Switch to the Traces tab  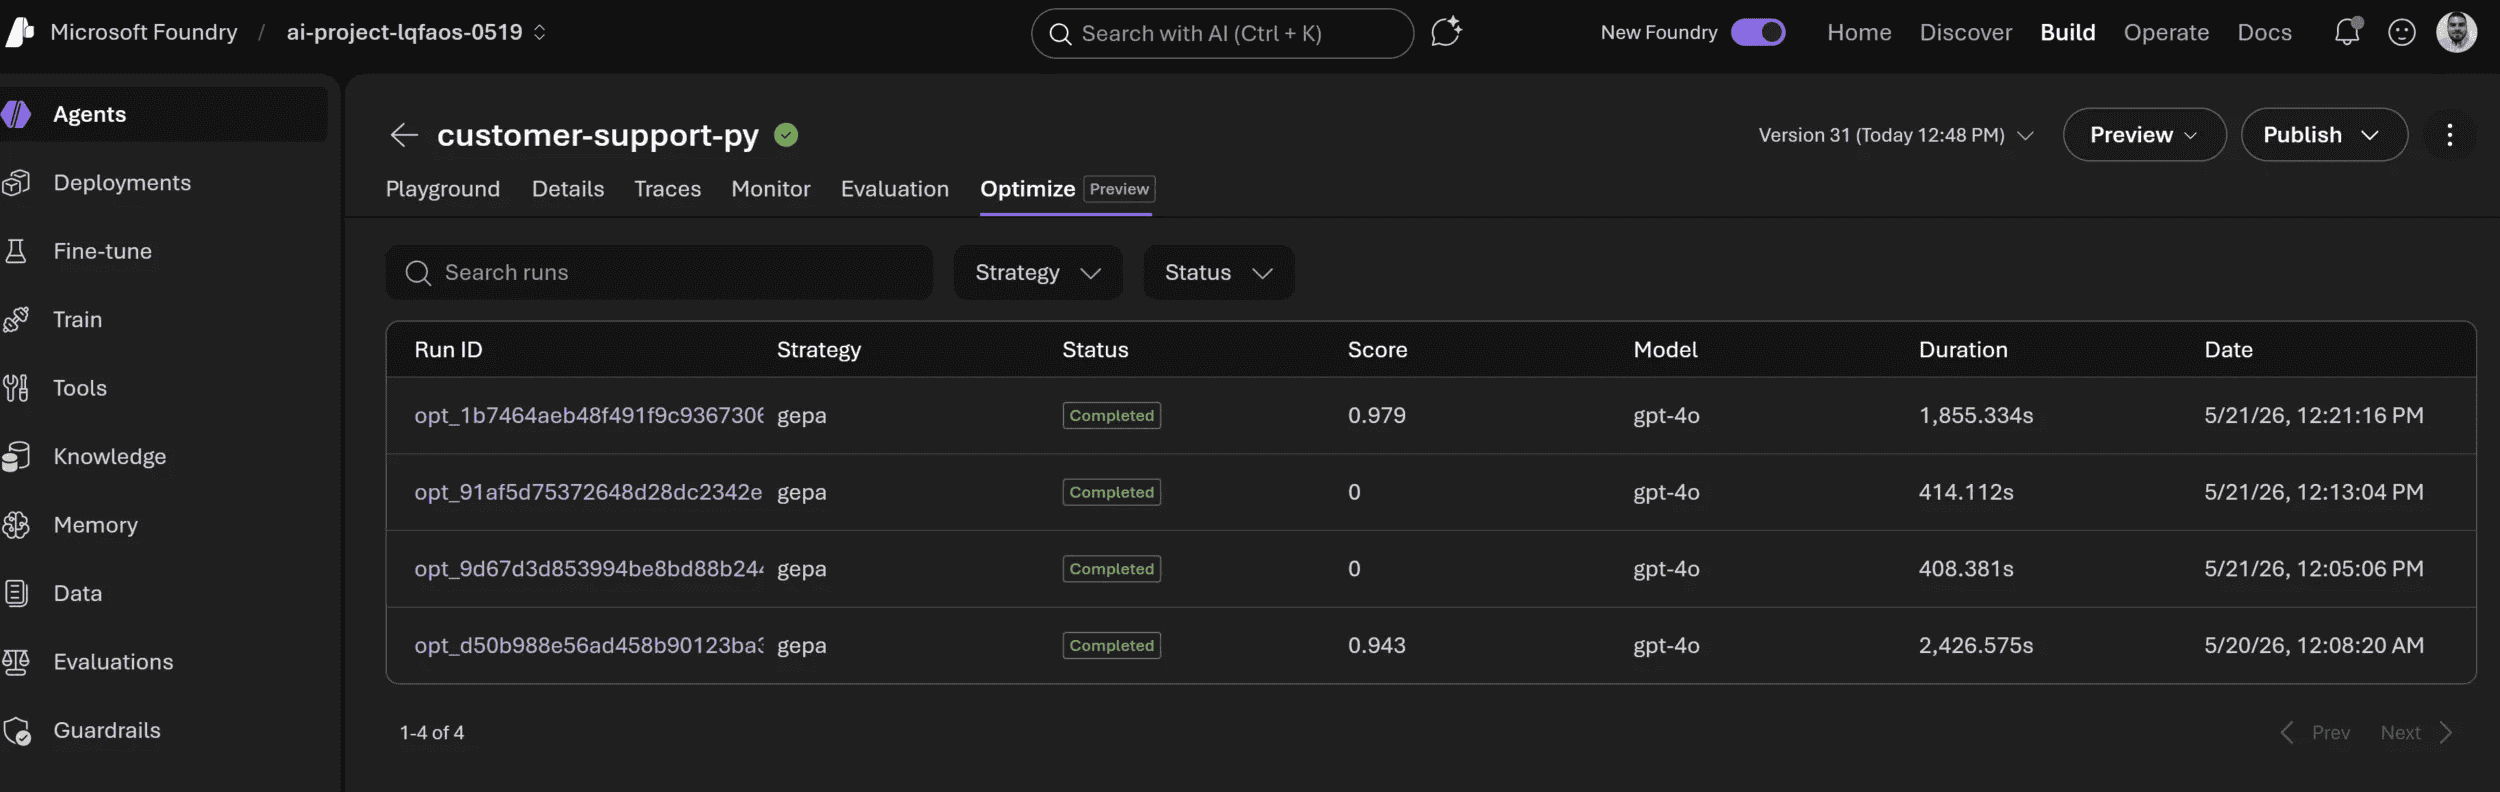tap(668, 189)
